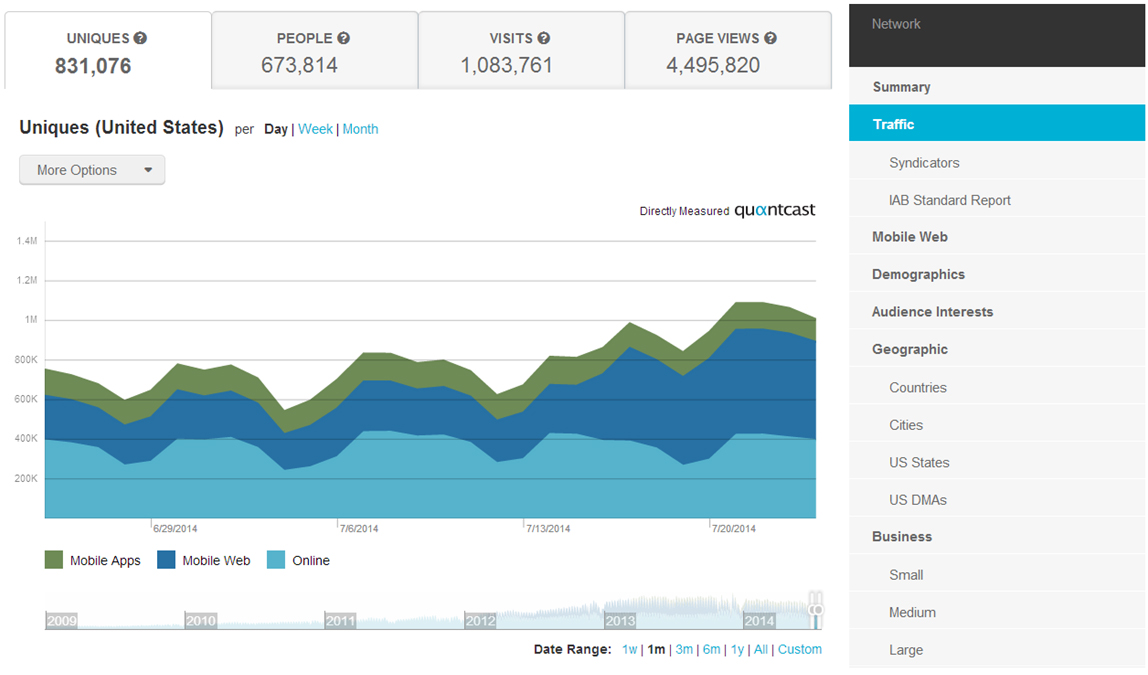View uniques per Month
The image size is (1148, 675).
pyautogui.click(x=360, y=129)
